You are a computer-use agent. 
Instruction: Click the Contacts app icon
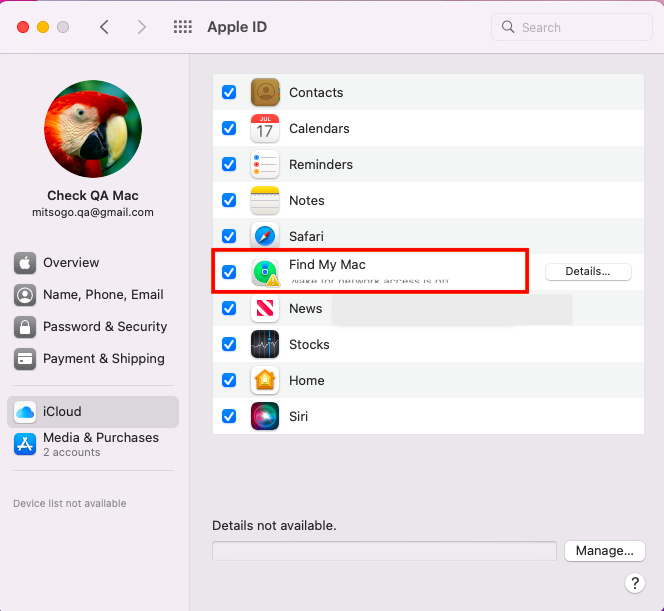[265, 92]
